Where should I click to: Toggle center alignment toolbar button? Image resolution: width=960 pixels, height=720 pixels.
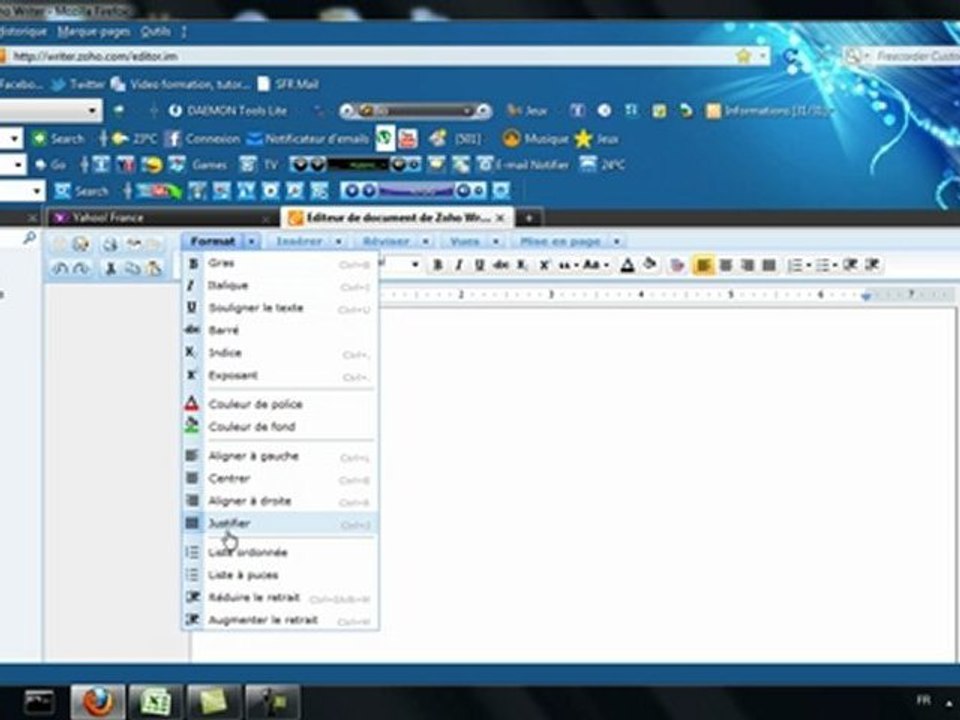[x=726, y=265]
